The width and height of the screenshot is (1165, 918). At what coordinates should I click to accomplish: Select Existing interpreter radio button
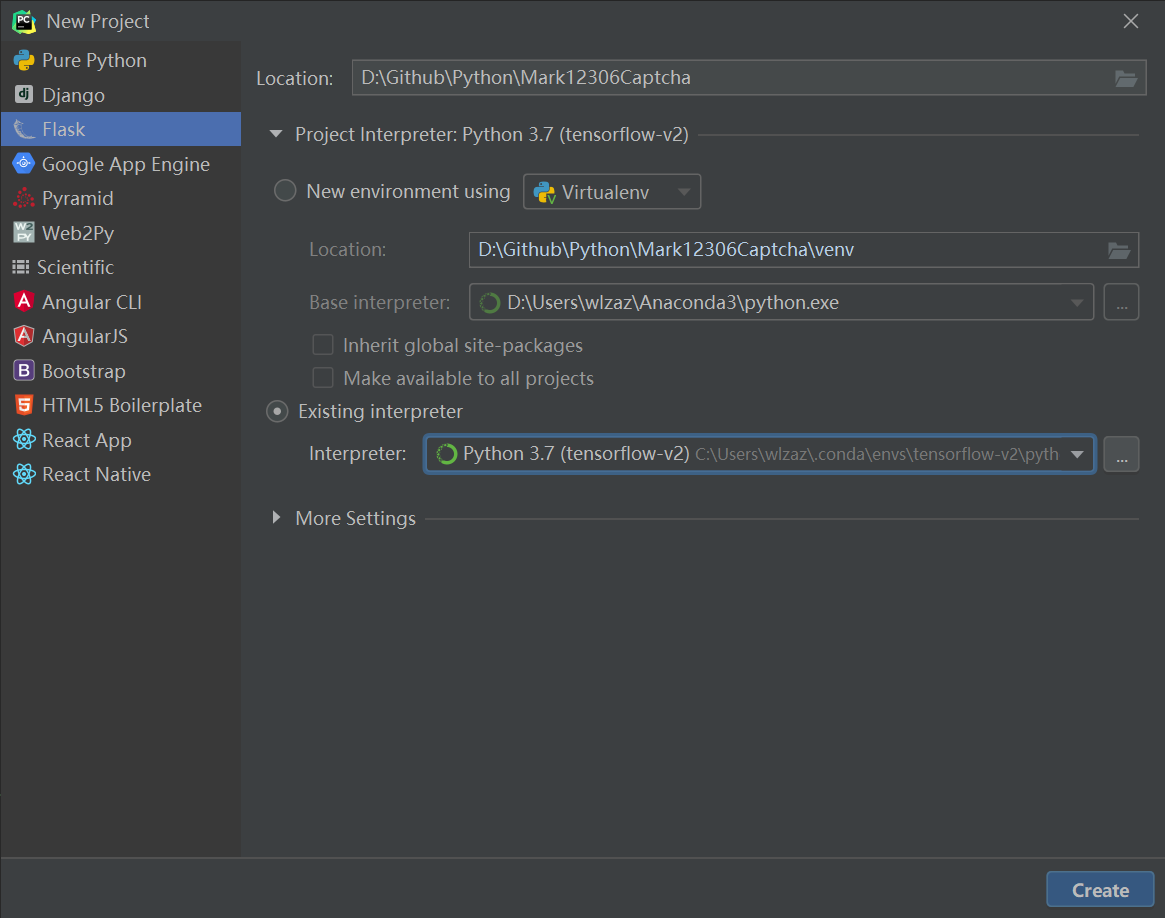[277, 411]
